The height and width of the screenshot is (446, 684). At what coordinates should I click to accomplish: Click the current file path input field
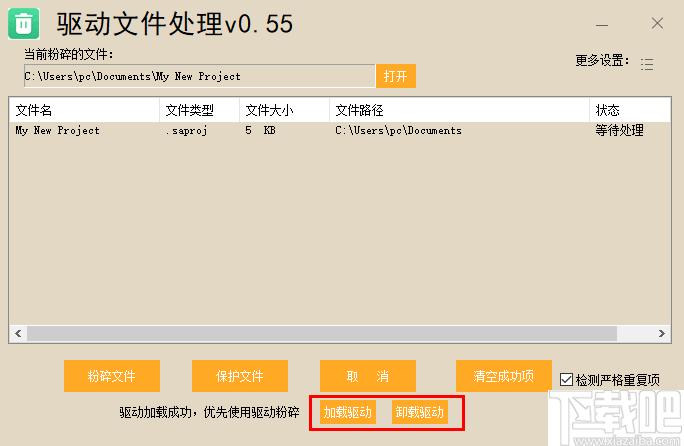(199, 76)
